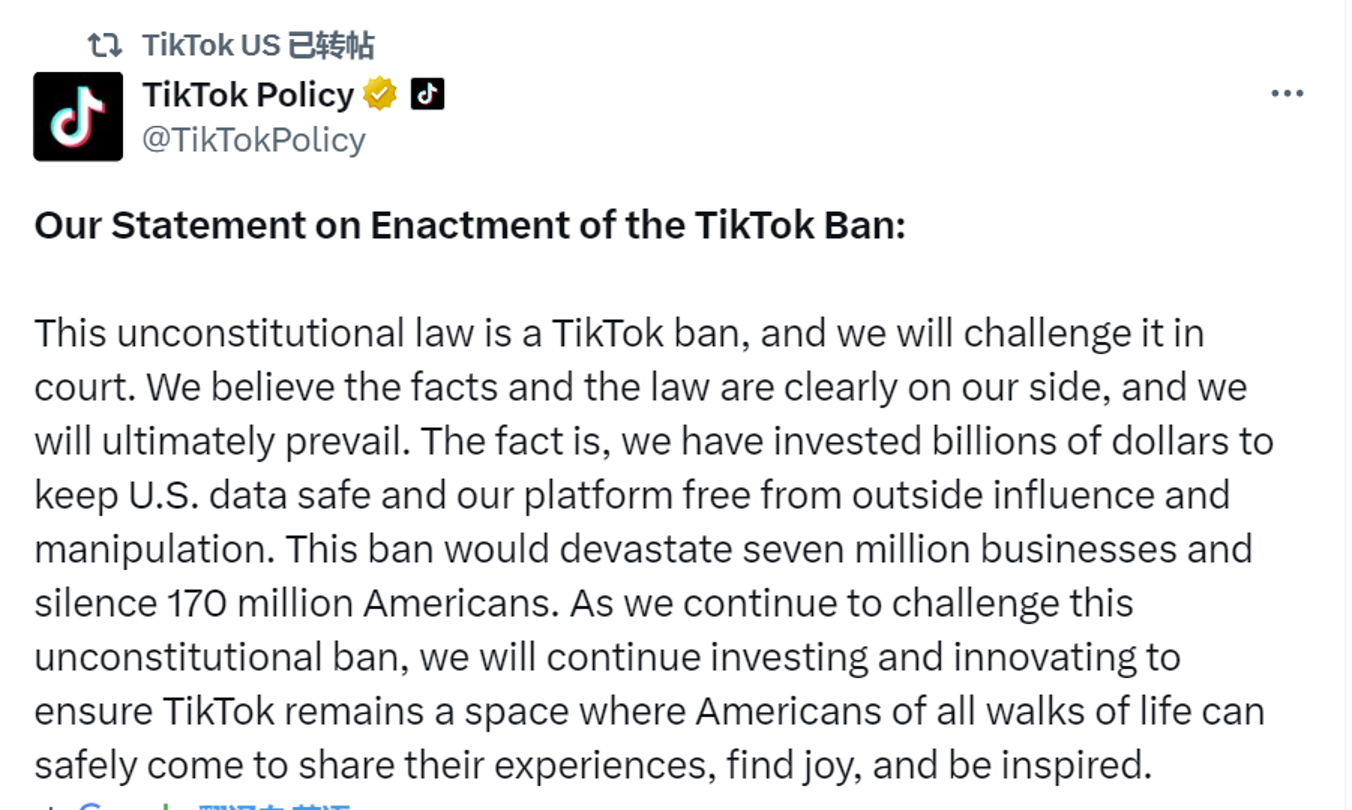
Task: Open the @TikTokPolicy handle link
Action: 254,139
